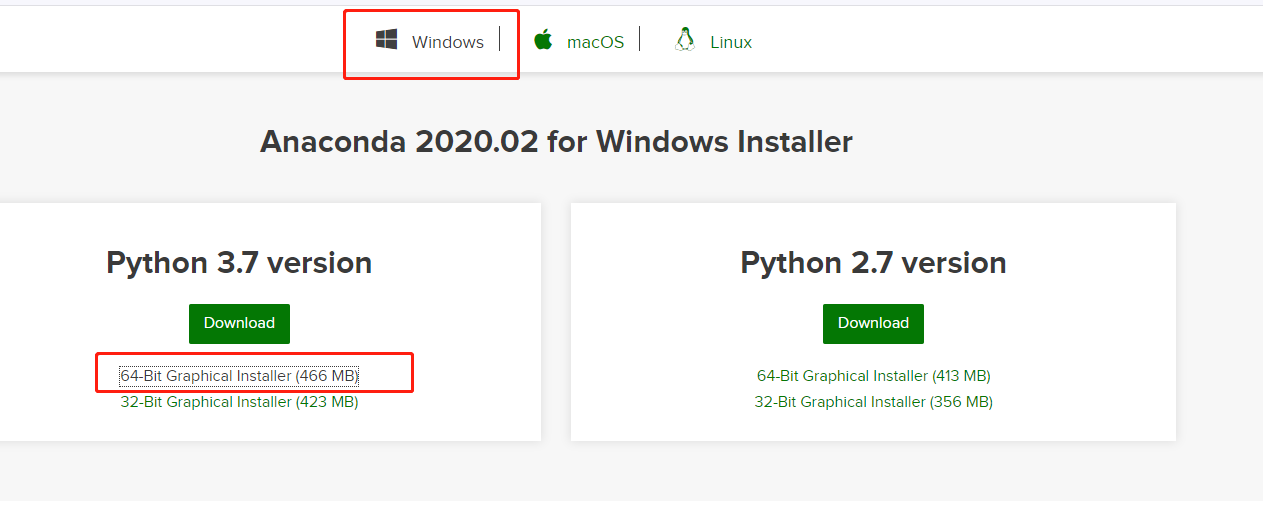Click the Anaconda 2020.02 for Windows Installer heading
Viewport: 1263px width, 529px height.
(556, 142)
